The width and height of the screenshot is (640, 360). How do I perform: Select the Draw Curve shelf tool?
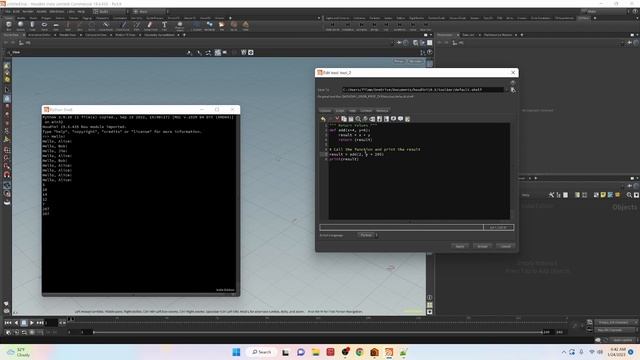(122, 26)
